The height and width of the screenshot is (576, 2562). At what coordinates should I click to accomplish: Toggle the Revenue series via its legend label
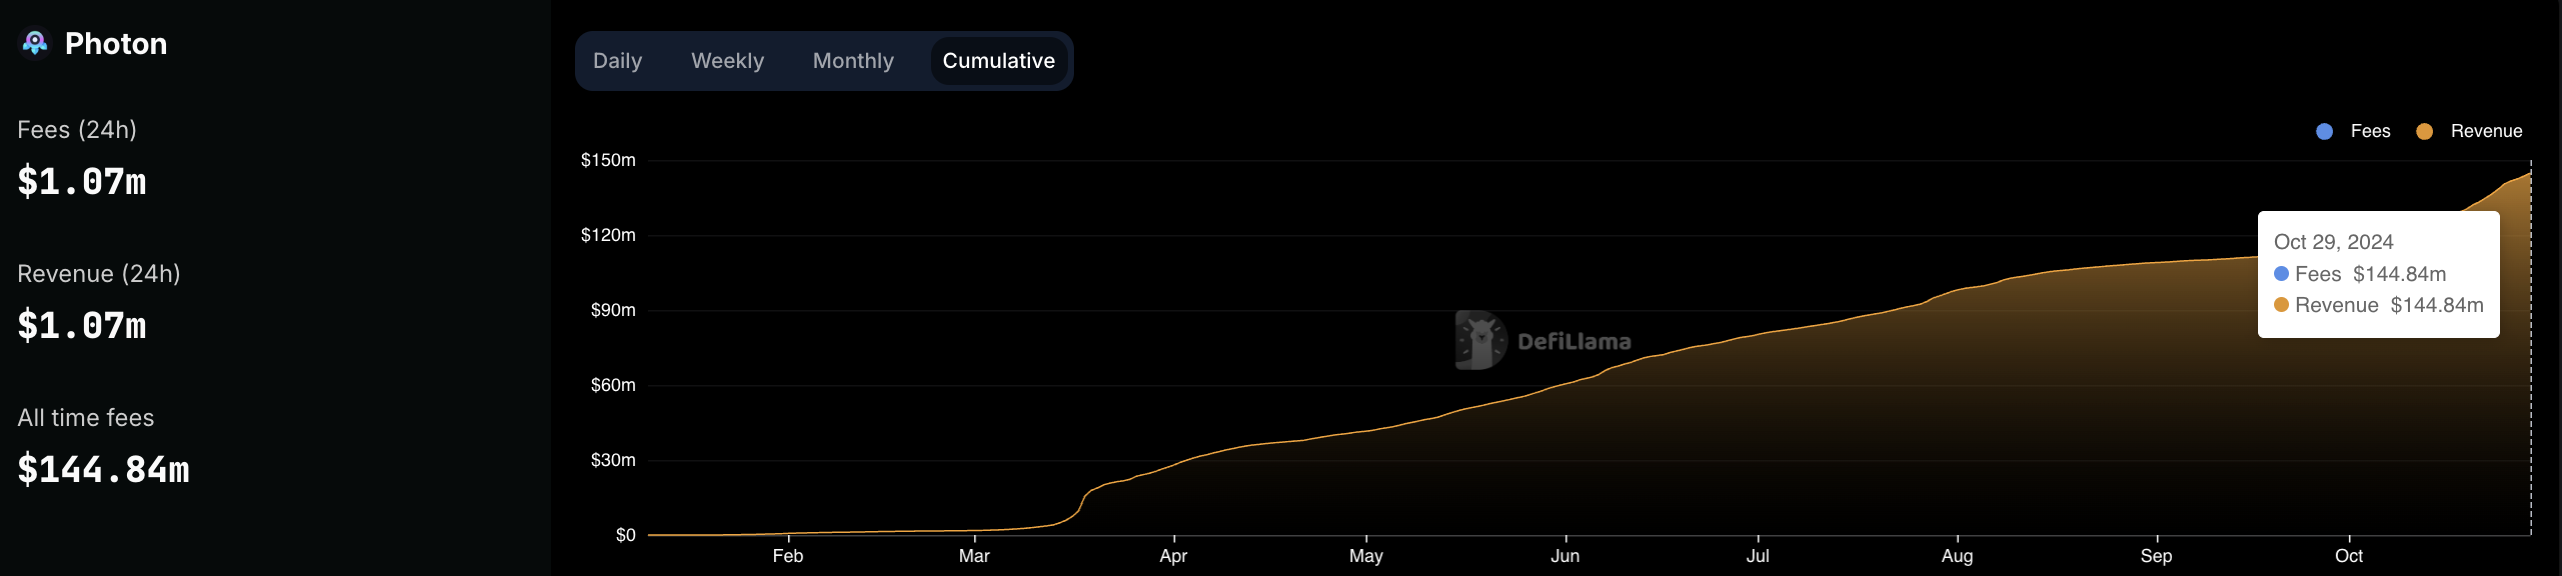[x=2486, y=131]
